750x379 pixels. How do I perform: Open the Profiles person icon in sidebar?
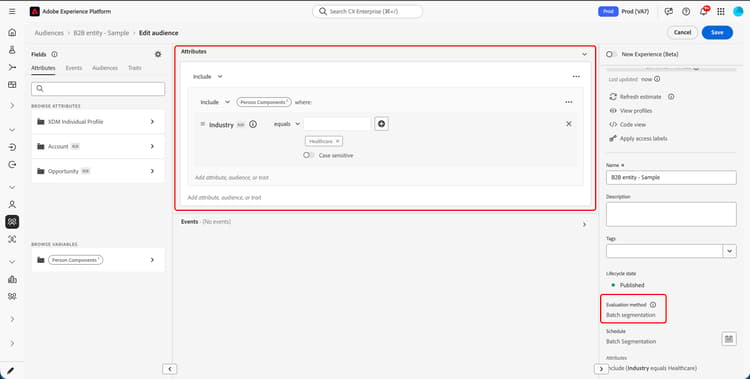pos(12,204)
